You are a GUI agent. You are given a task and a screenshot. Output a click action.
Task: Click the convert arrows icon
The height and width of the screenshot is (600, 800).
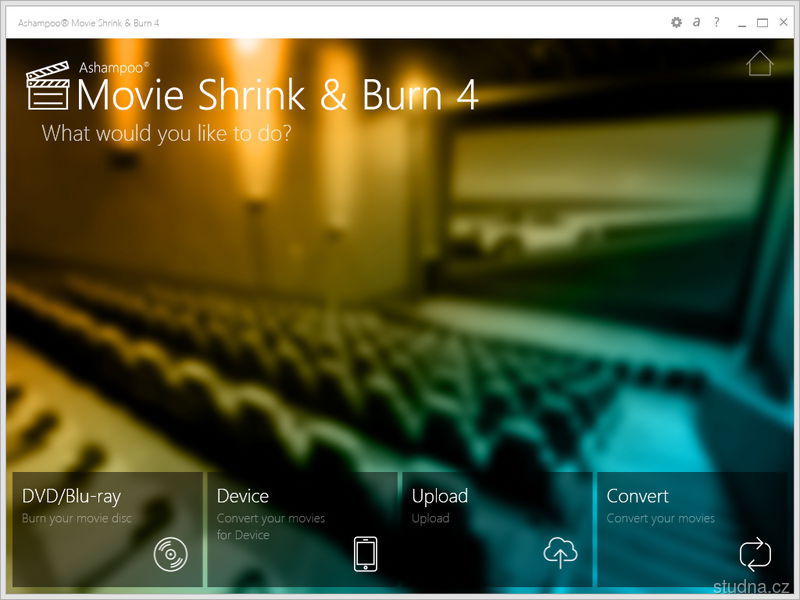755,554
